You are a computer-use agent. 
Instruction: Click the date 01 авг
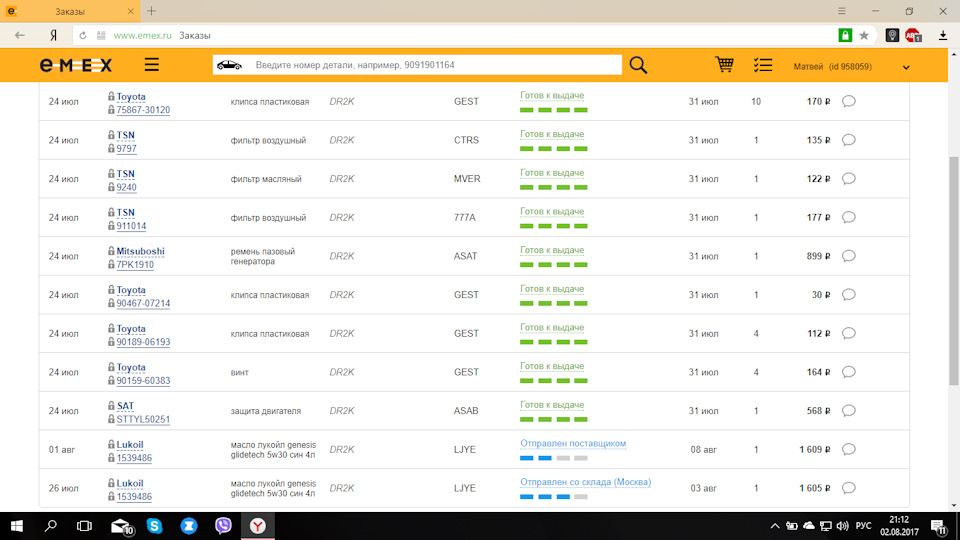click(x=62, y=449)
